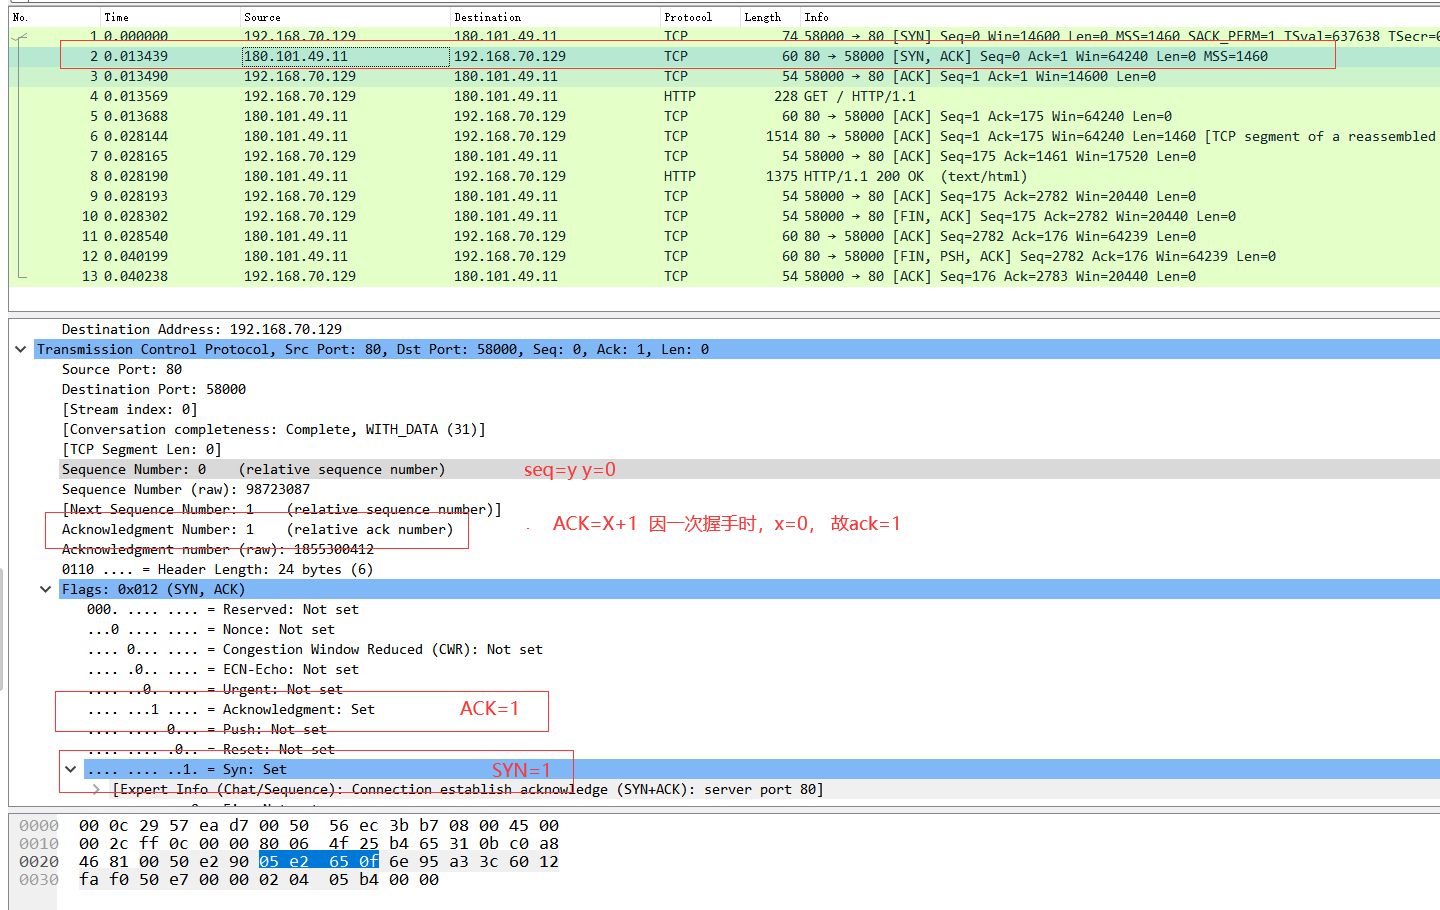
Task: Click the Destination column header
Action: (487, 17)
